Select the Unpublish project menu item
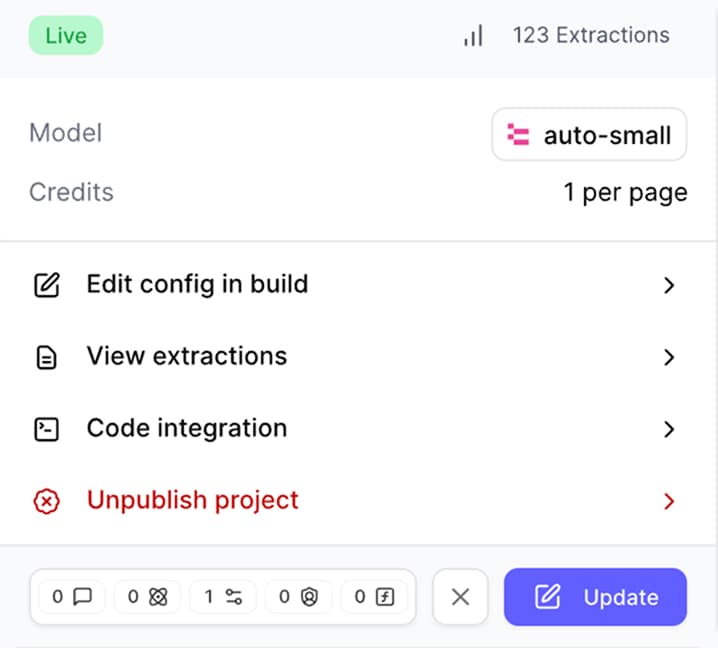Screen dimensions: 718x648 click(193, 500)
